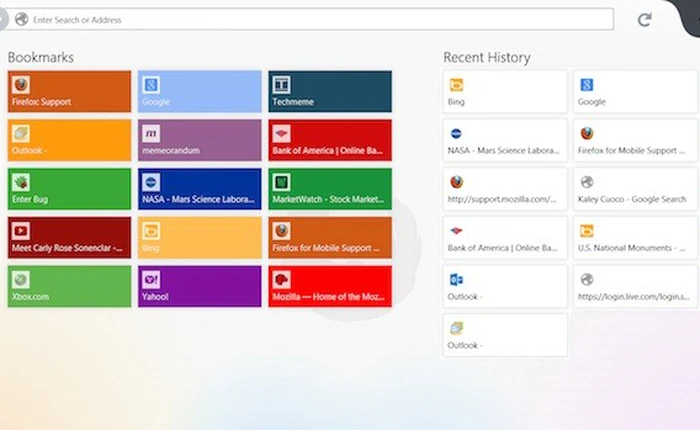Click the envelope Outlook icon in last history card
The image size is (700, 430).
(x=456, y=328)
